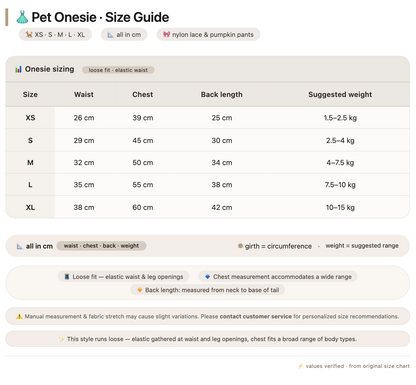Click the green dress icon beside title
Viewport: 416px width, 385px height.
click(22, 17)
